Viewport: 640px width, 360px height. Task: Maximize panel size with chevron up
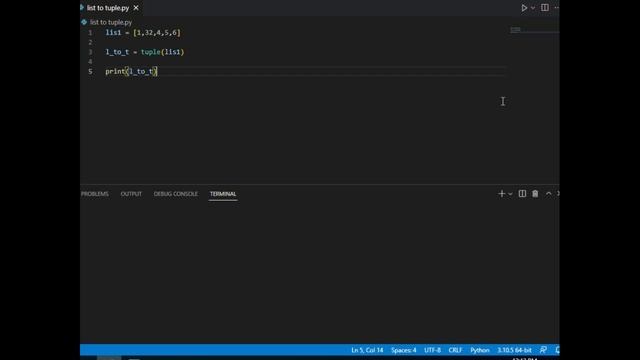[549, 193]
